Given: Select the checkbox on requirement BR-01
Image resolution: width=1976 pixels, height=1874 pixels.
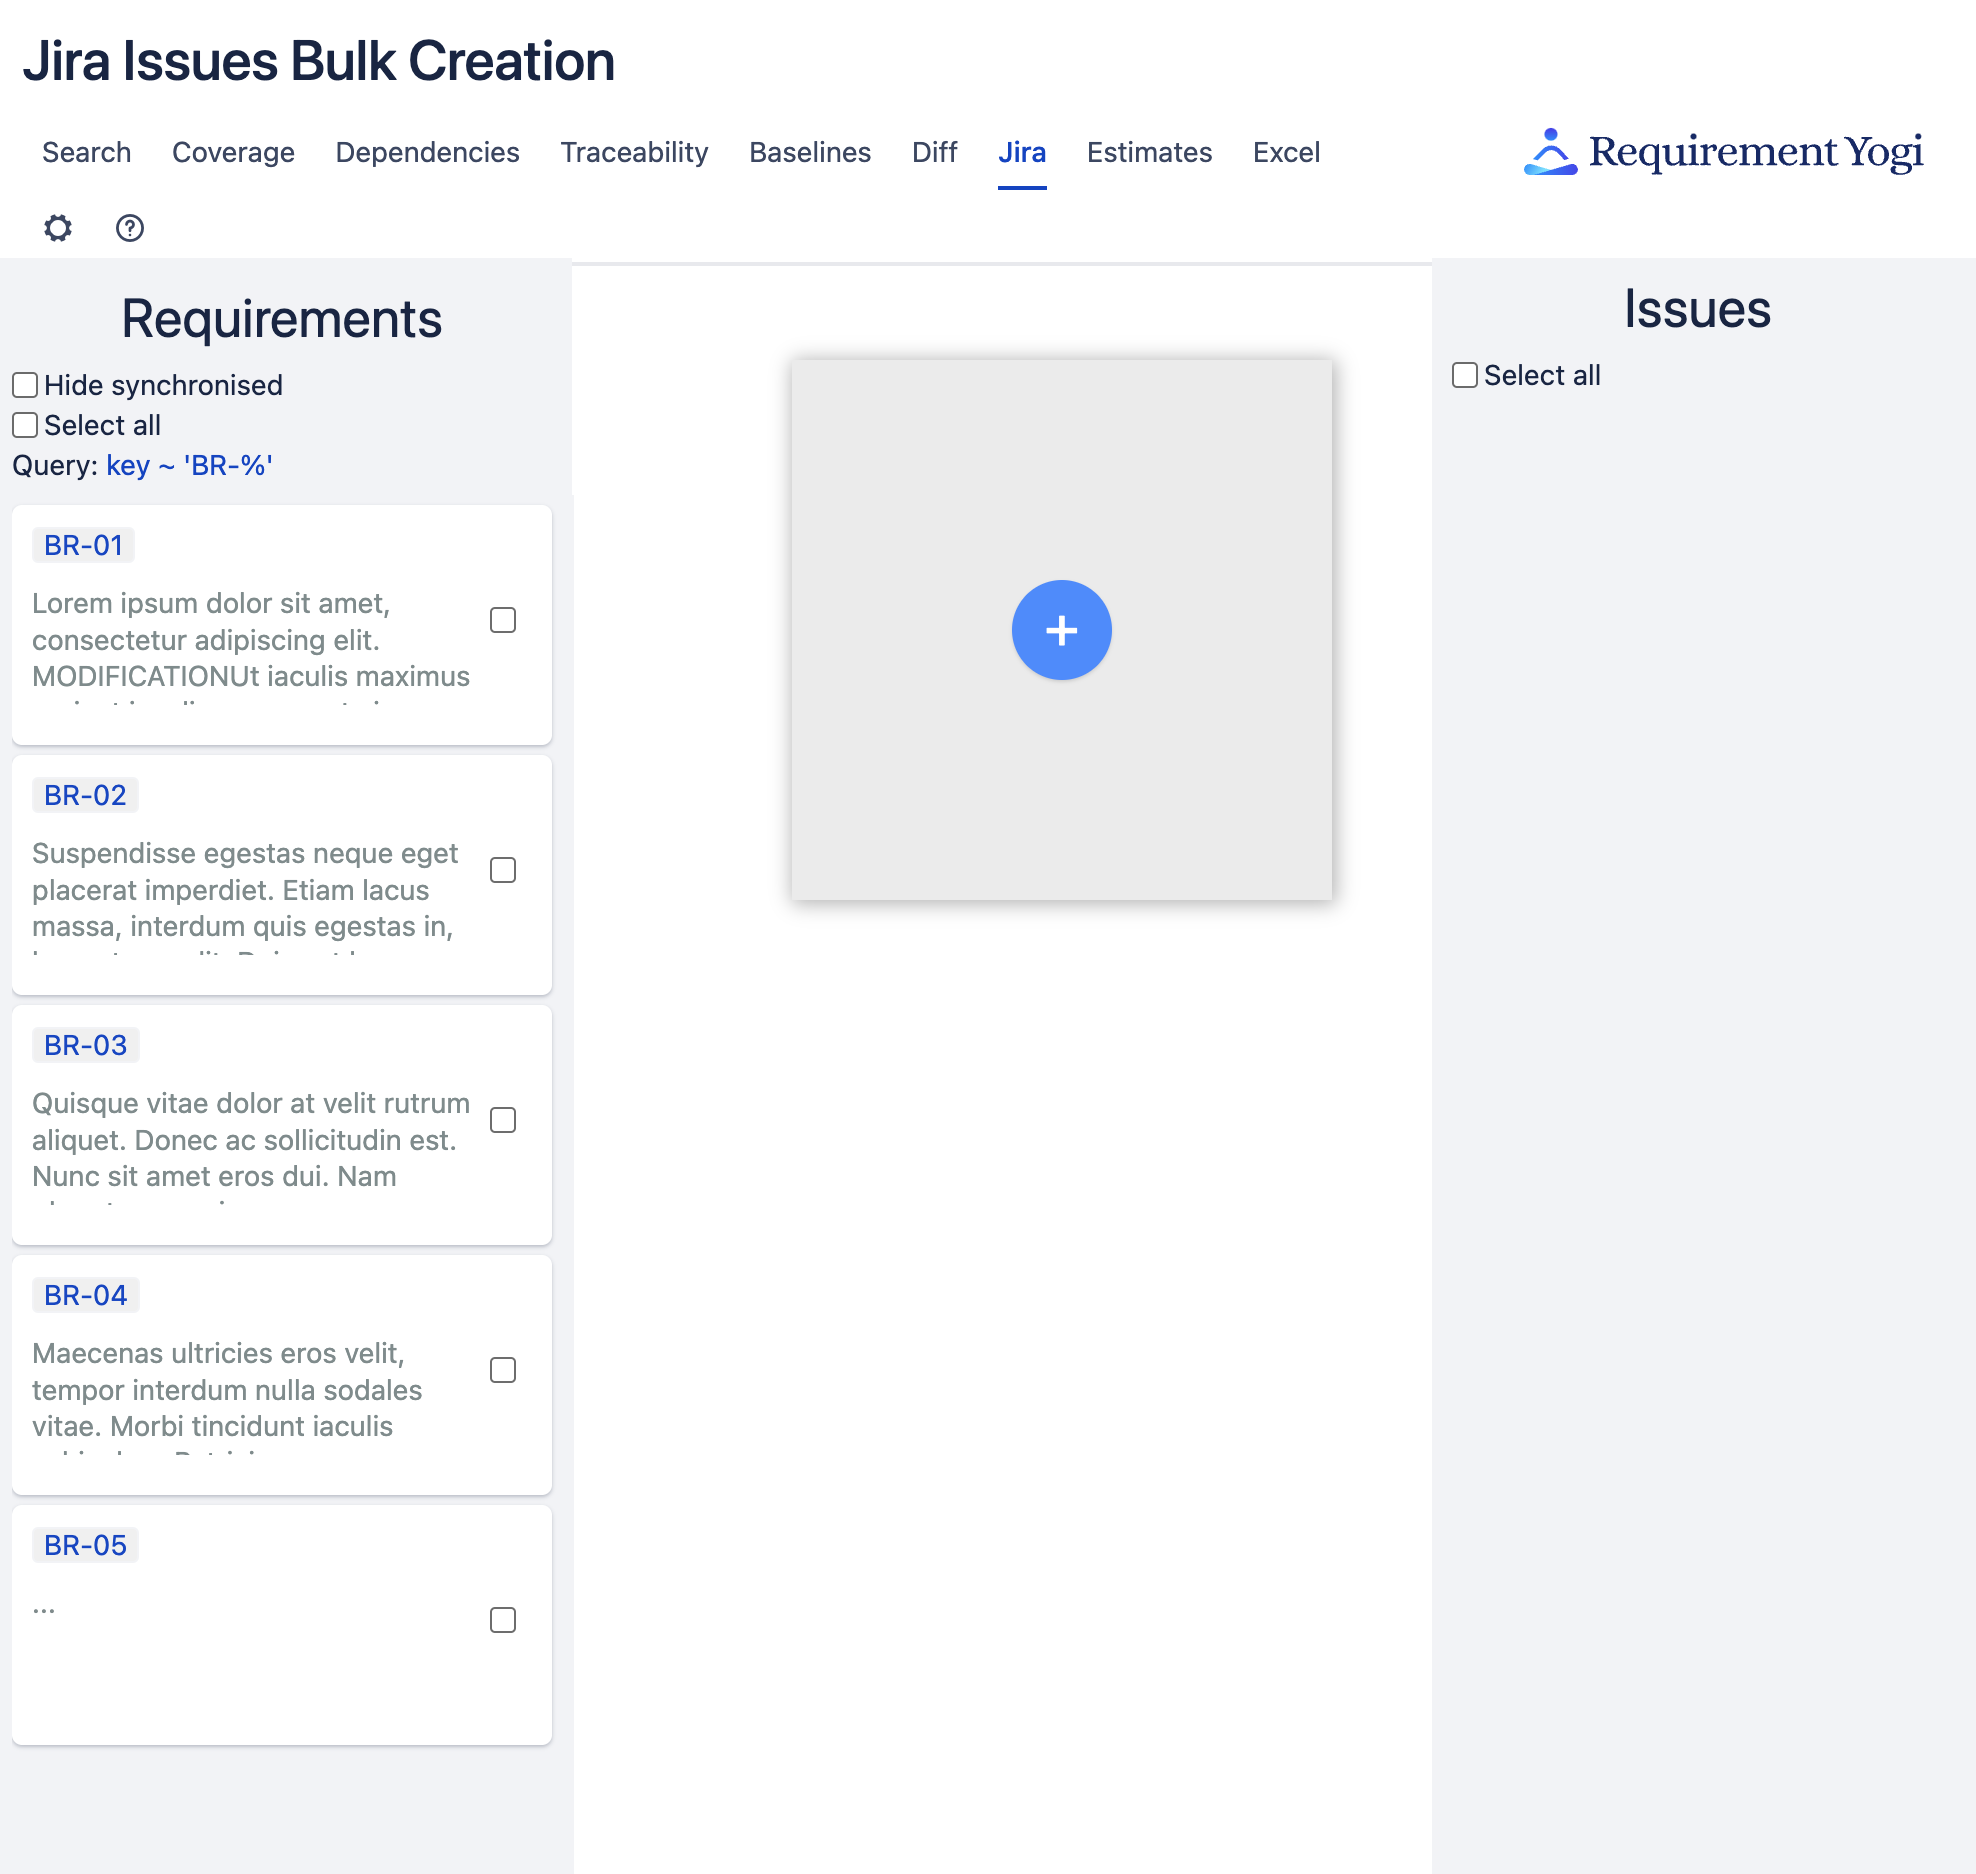Looking at the screenshot, I should (504, 620).
